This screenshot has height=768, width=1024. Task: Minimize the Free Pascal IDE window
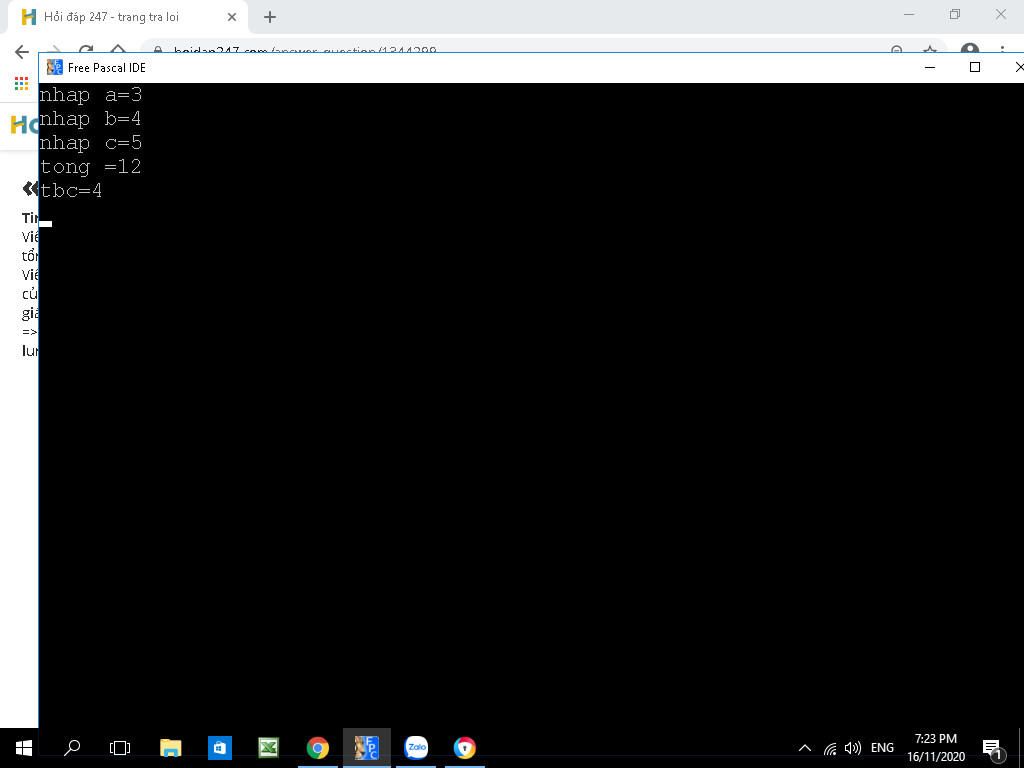click(931, 67)
